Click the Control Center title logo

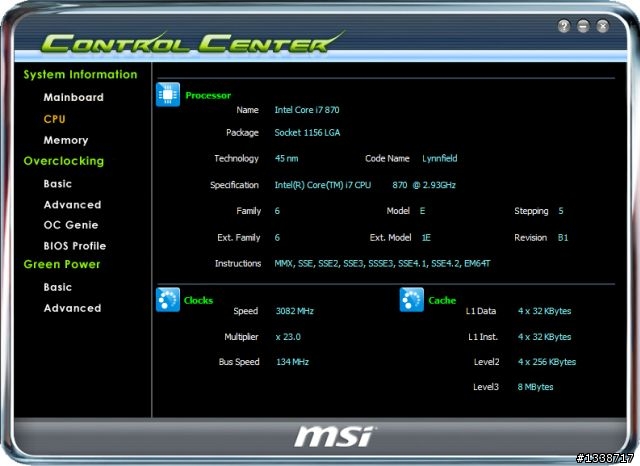click(x=192, y=43)
